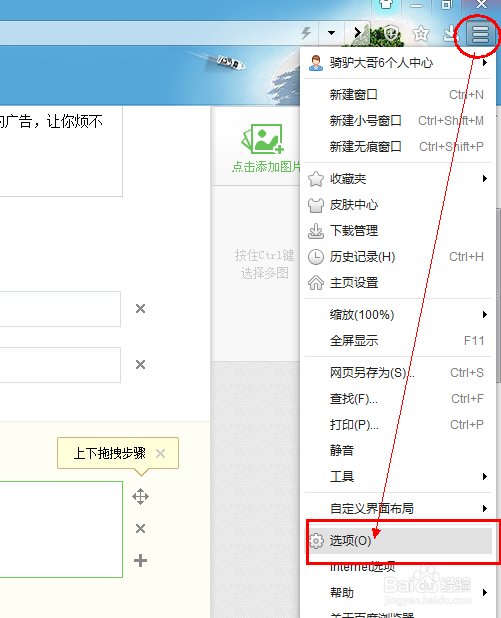
Task: Expand 个人中心 submenu arrow
Action: pos(484,63)
